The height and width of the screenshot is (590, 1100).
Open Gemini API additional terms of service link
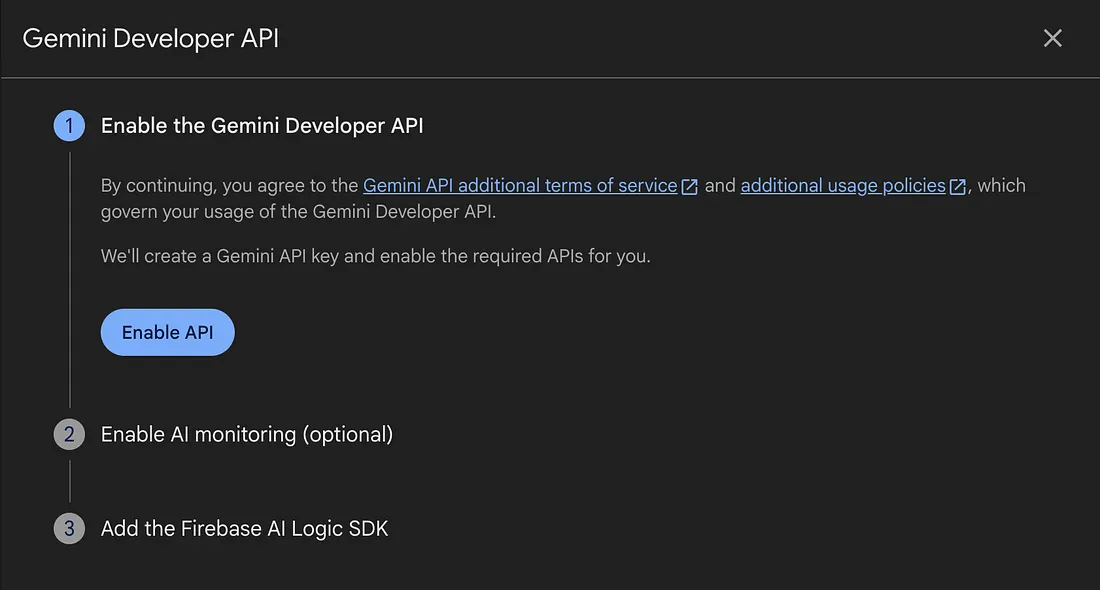[520, 185]
